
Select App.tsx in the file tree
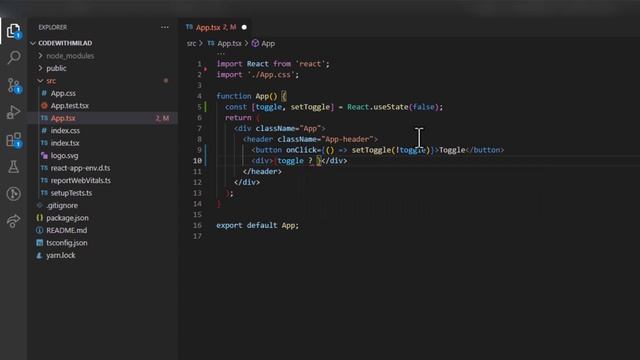pos(63,118)
